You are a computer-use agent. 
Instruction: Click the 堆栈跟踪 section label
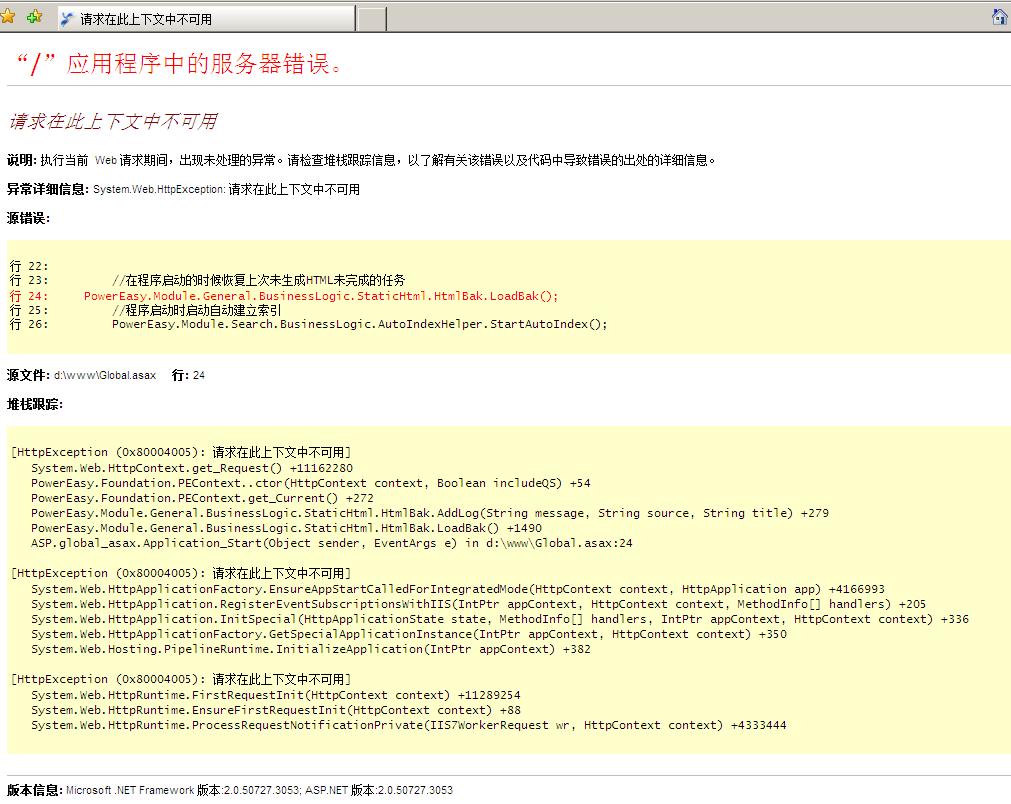point(34,404)
